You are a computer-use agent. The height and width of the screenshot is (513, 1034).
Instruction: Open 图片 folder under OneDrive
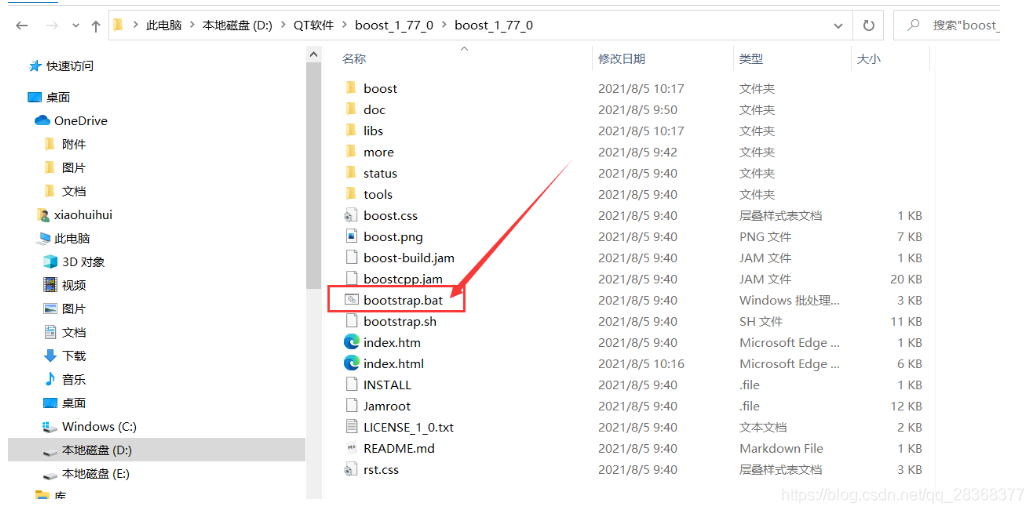(74, 167)
